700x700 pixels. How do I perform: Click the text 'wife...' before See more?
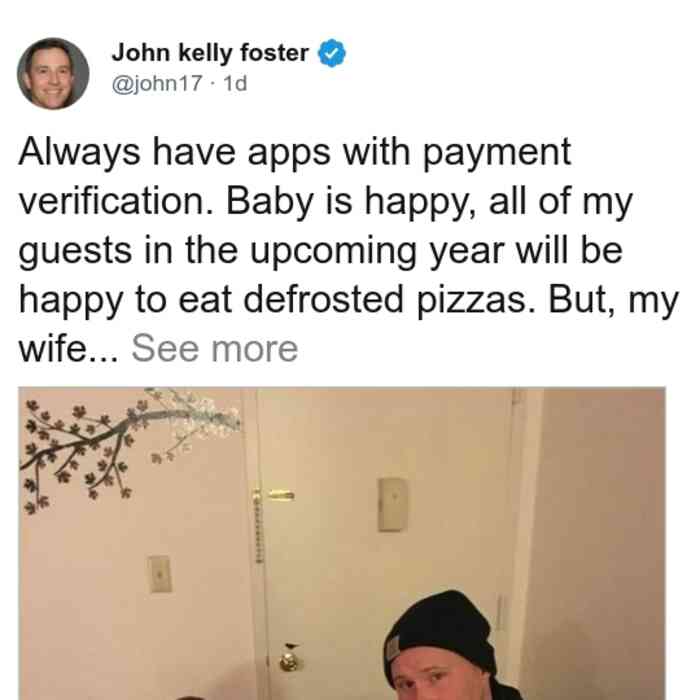pyautogui.click(x=69, y=349)
